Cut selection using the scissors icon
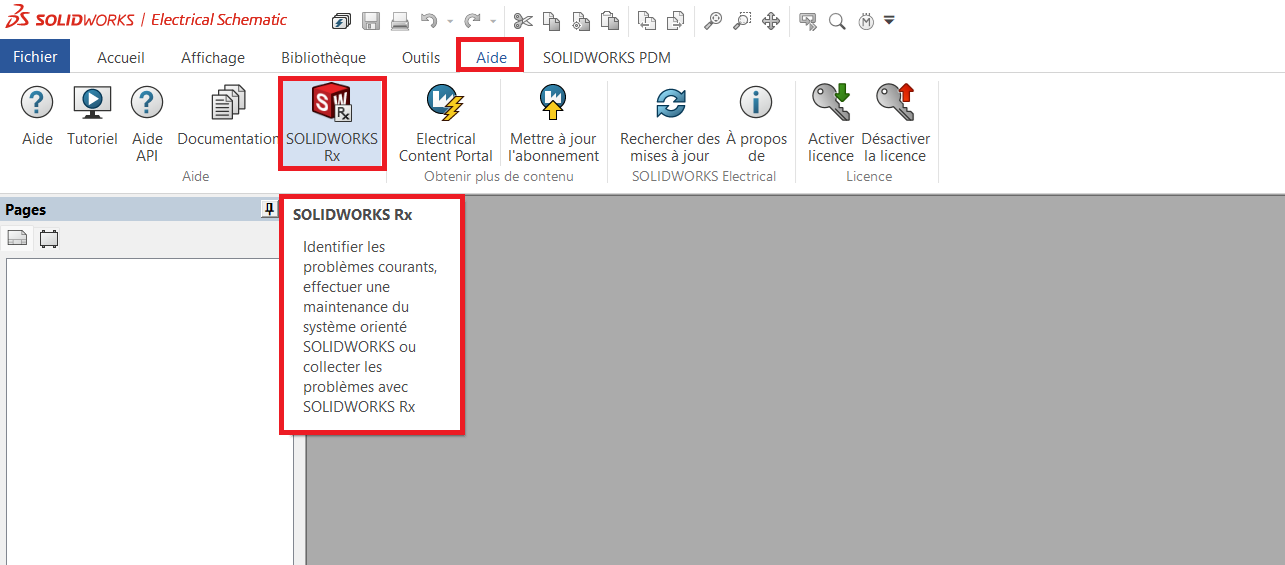 point(523,20)
